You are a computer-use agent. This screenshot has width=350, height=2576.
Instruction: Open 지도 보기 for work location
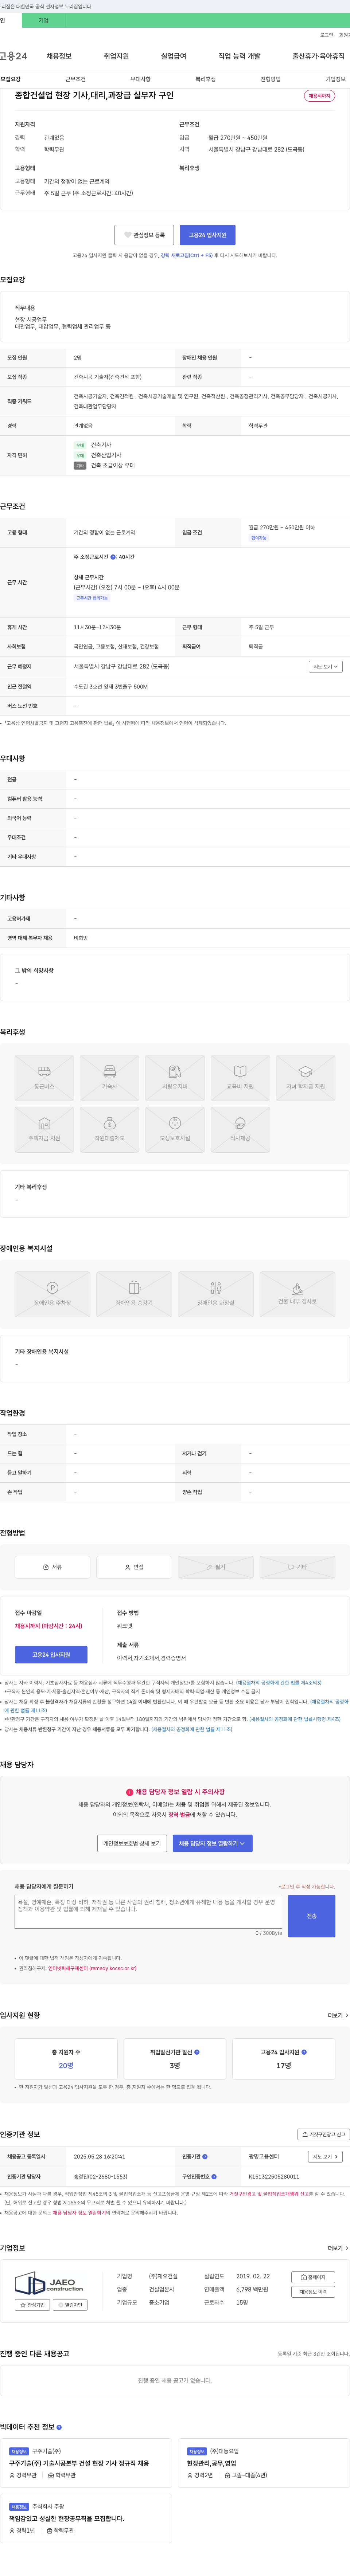[x=325, y=667]
